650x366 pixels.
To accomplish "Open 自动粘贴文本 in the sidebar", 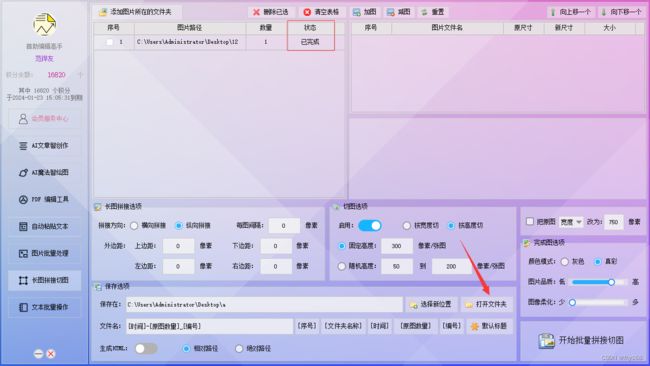I will point(44,227).
